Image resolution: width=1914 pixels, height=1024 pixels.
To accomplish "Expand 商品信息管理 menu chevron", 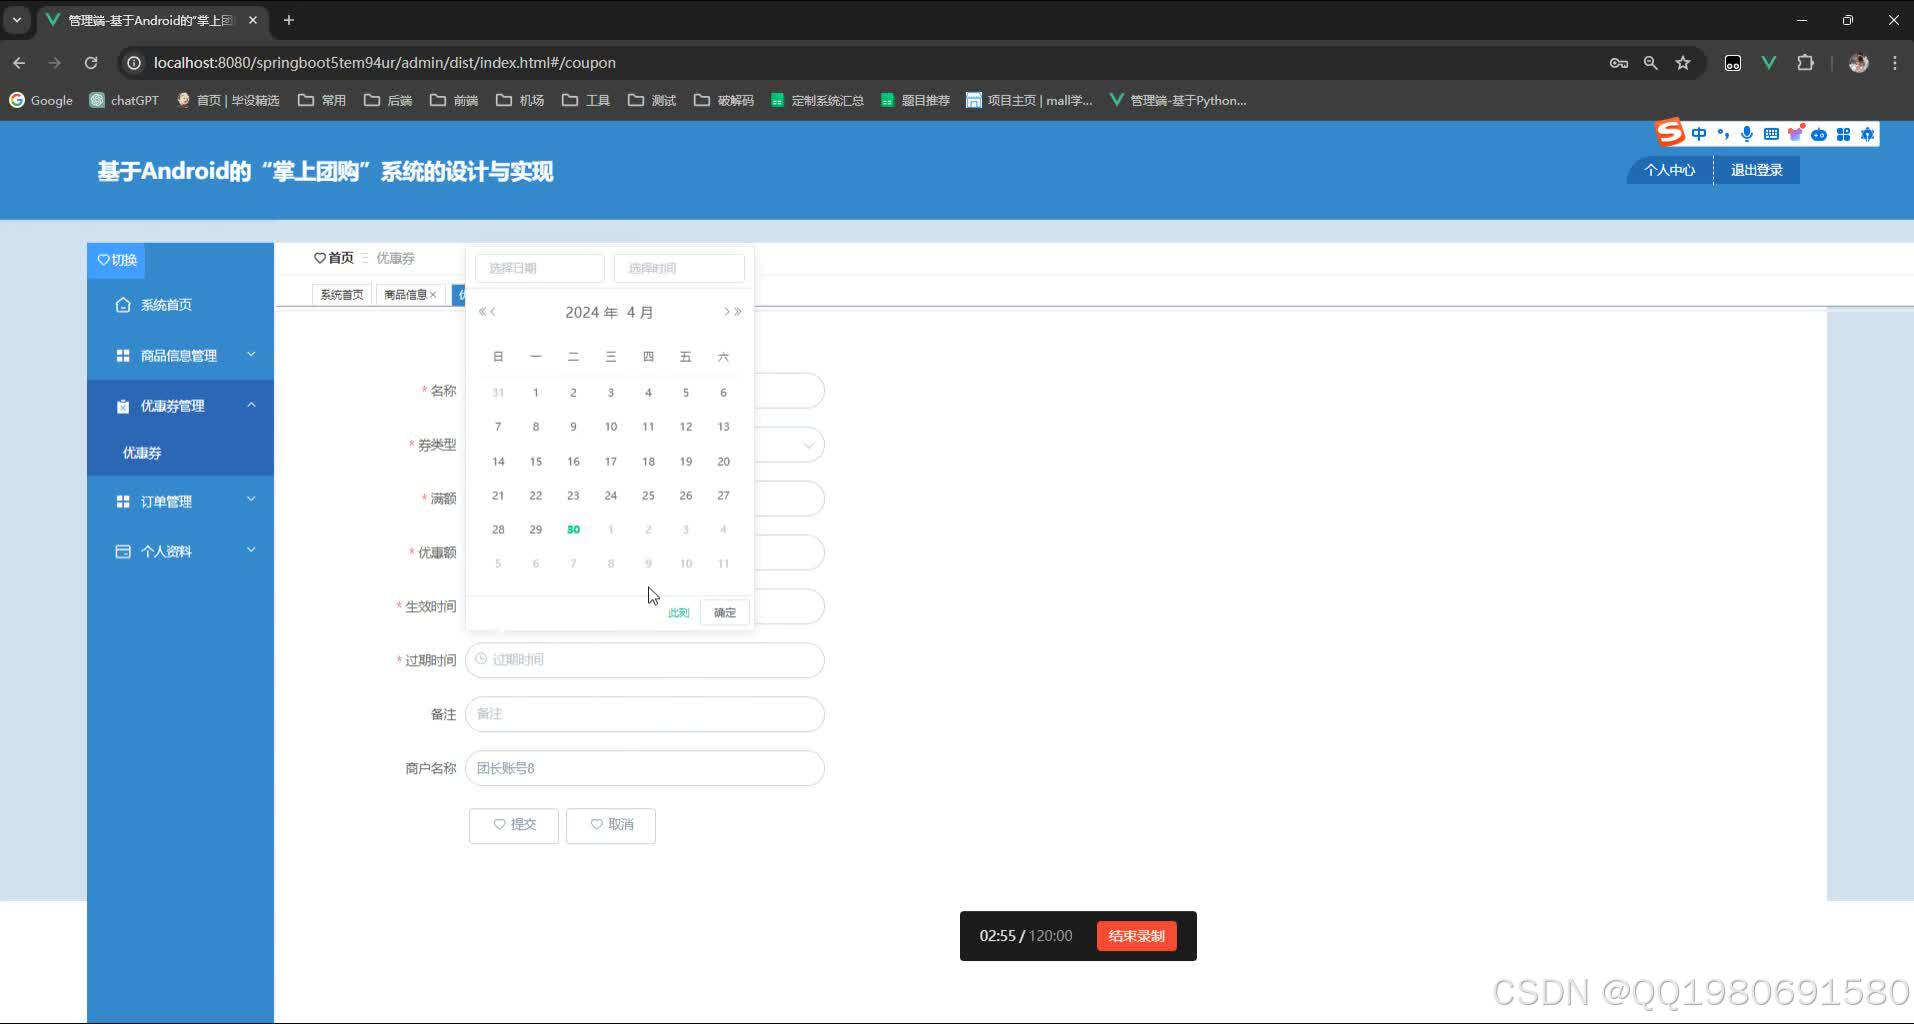I will pos(251,355).
